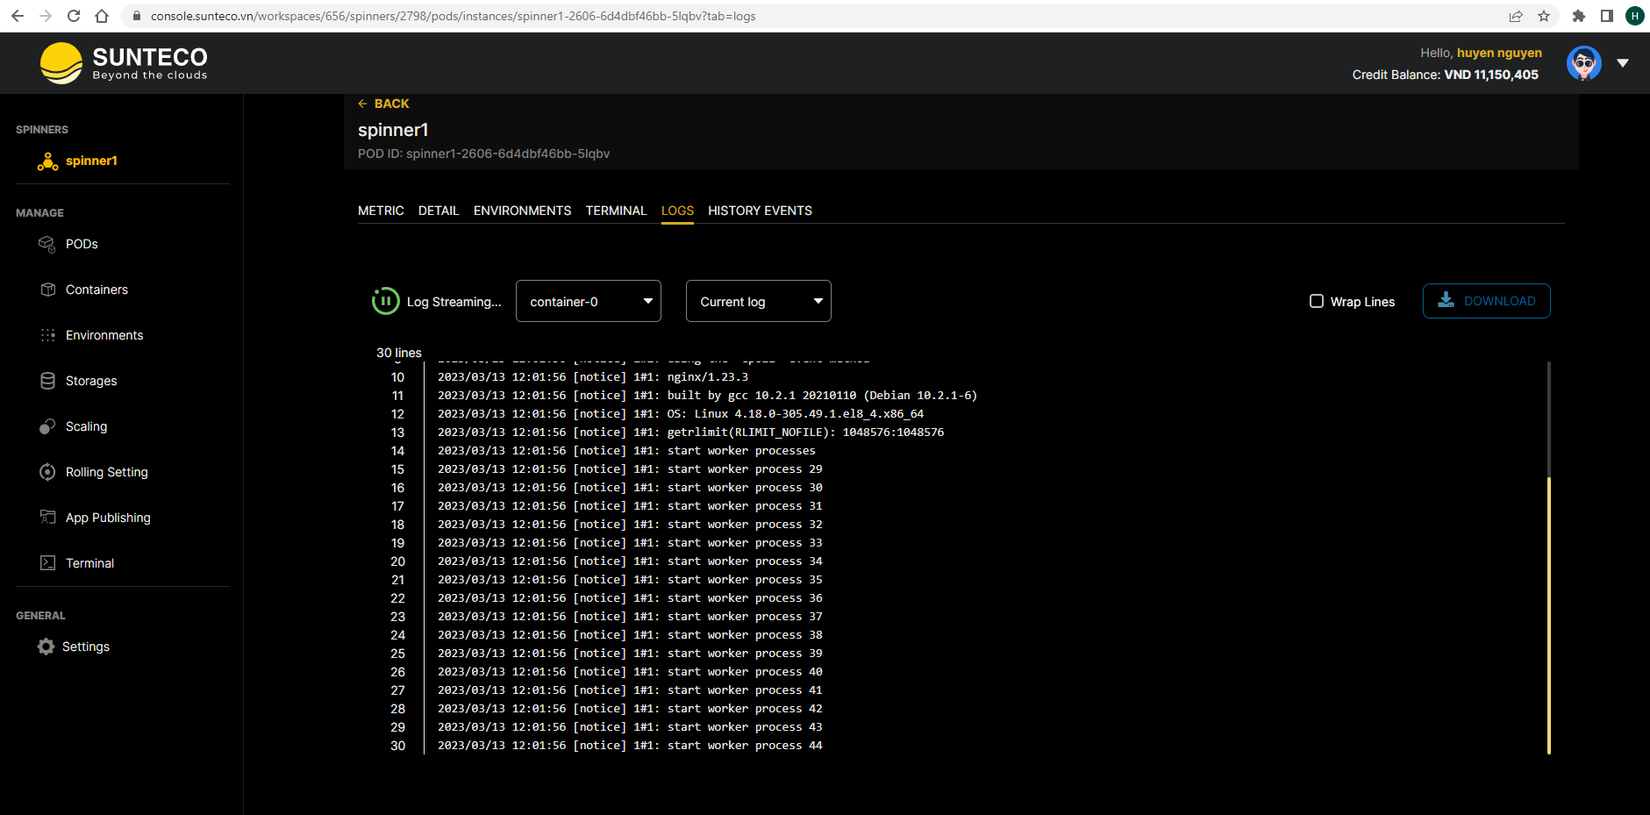1650x815 pixels.
Task: Click the browser address bar URL
Action: click(453, 16)
